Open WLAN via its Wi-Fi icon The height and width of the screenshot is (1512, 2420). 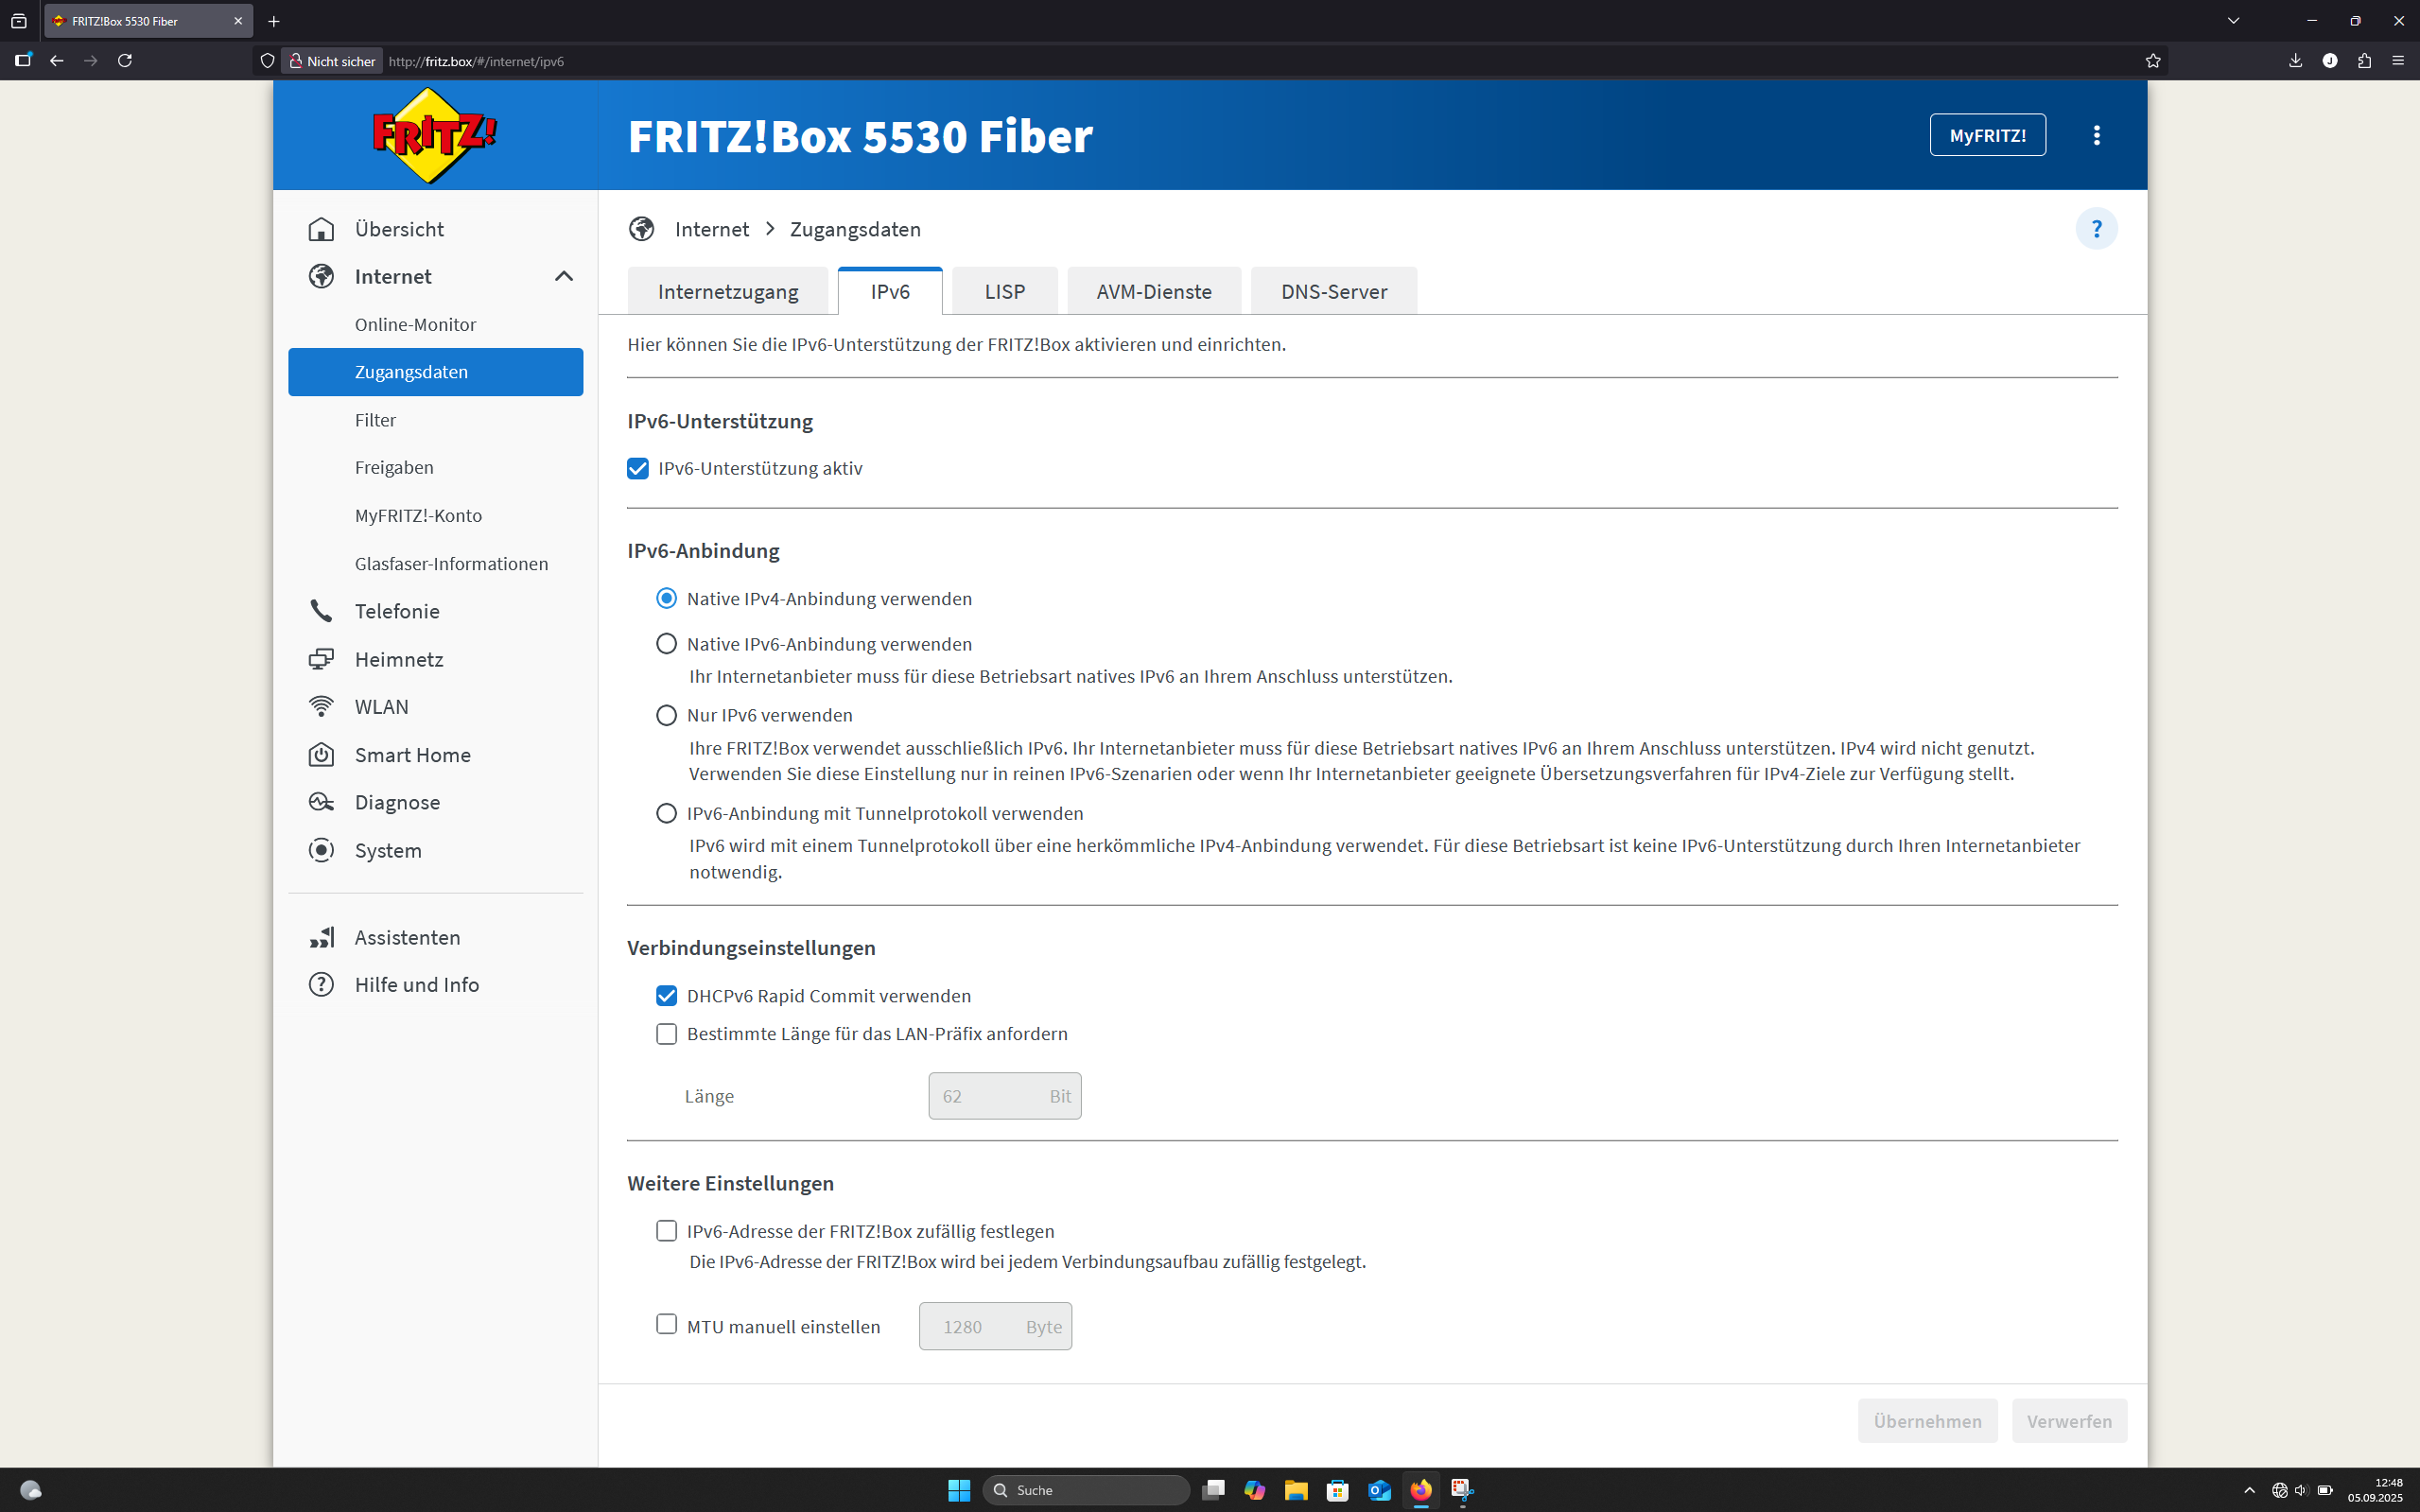[321, 707]
